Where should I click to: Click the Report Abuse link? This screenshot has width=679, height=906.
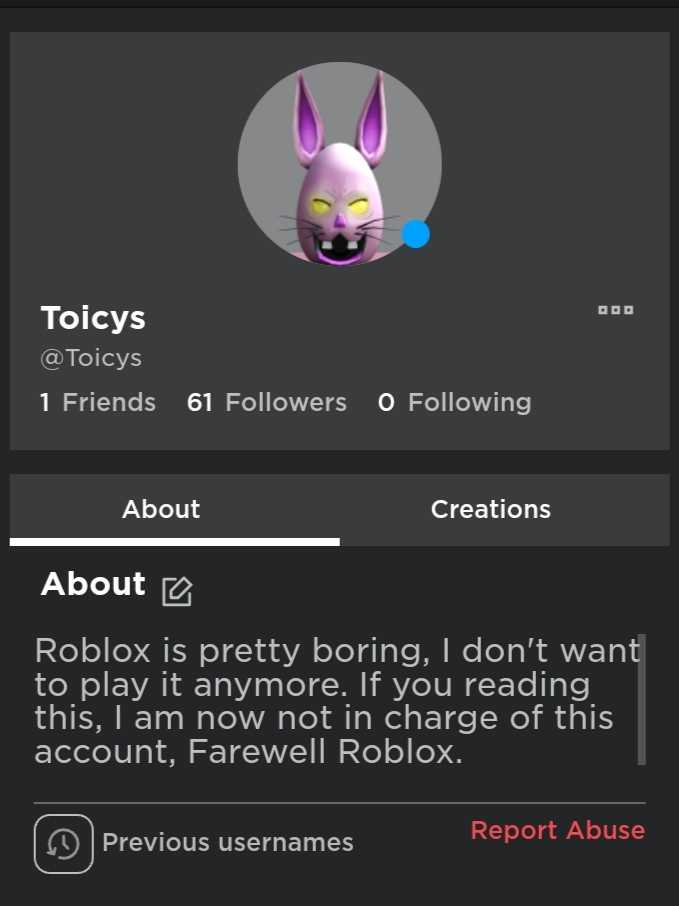[x=557, y=830]
